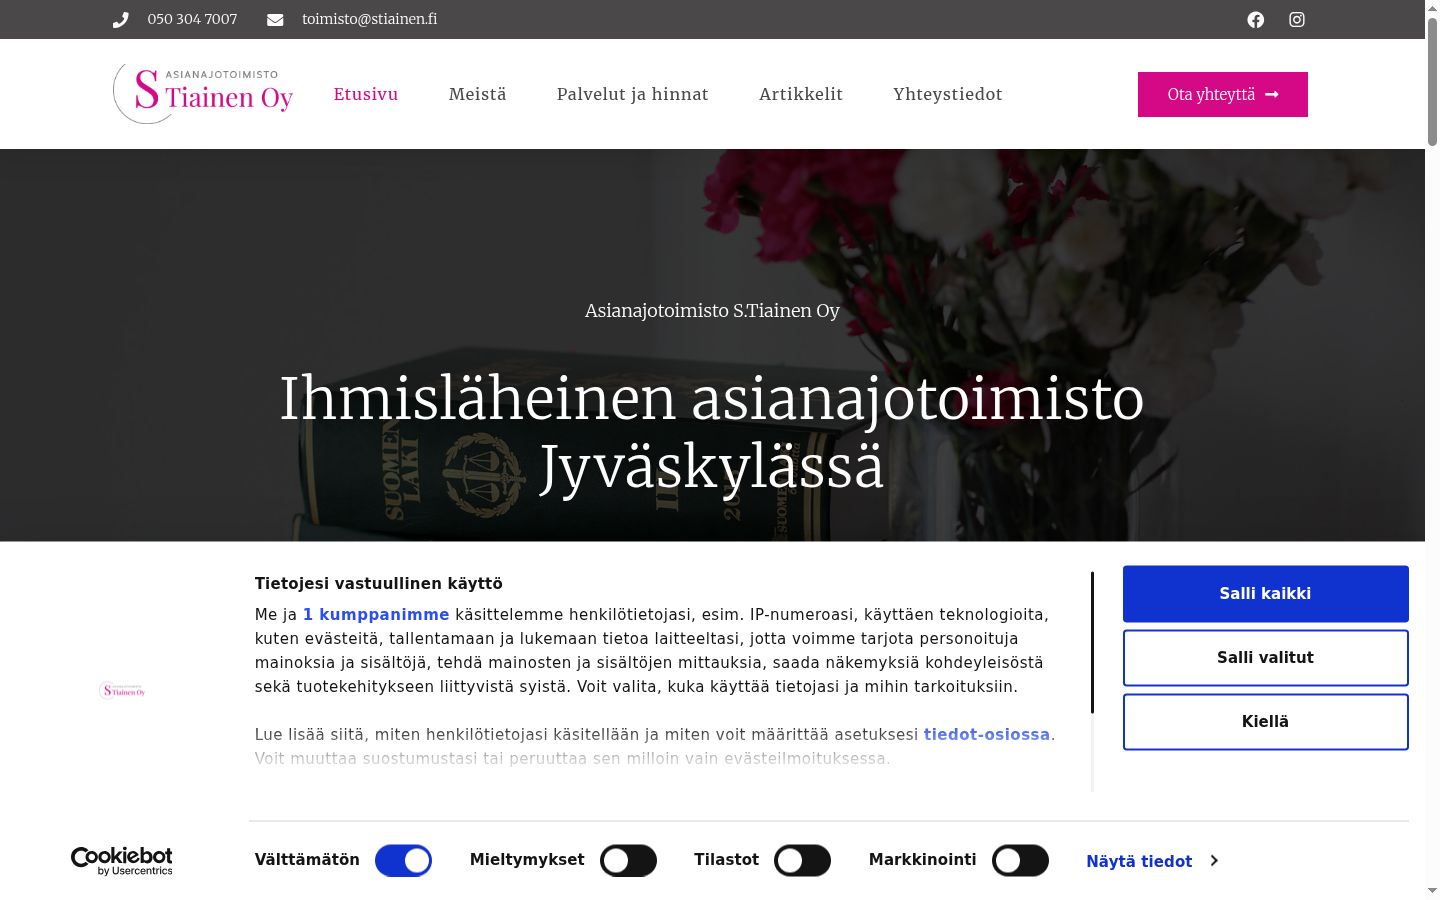This screenshot has width=1440, height=900.
Task: Open the Facebook page icon
Action: pyautogui.click(x=1256, y=20)
